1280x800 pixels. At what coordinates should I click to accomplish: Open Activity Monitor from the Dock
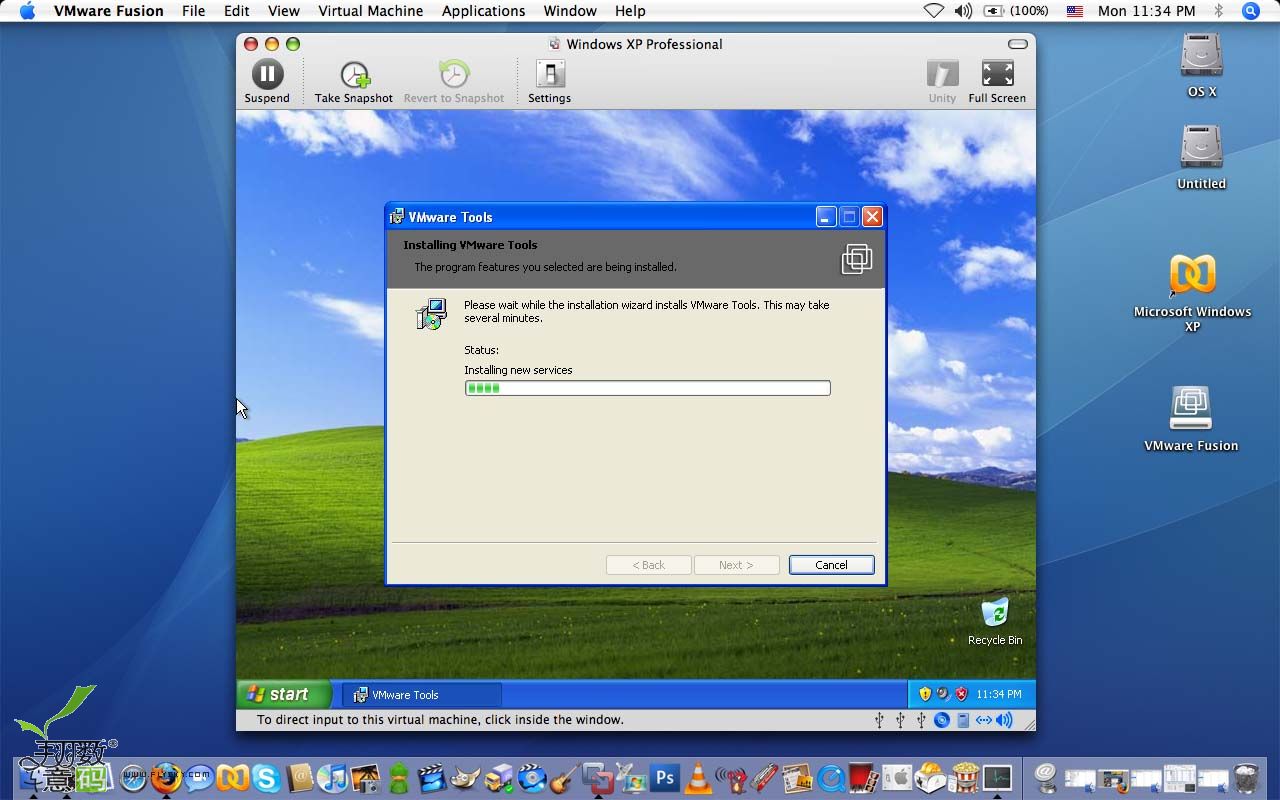pos(997,777)
